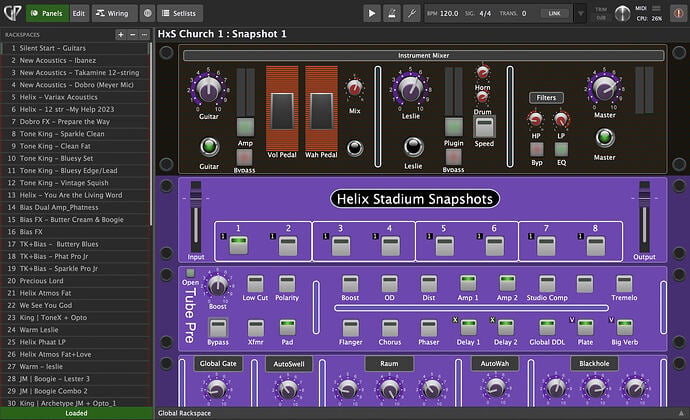Toggle the Chorus switch

[x=390, y=328]
